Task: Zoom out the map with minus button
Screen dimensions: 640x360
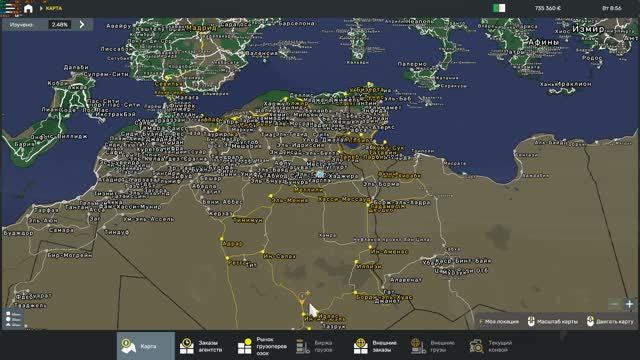Action: (614, 304)
